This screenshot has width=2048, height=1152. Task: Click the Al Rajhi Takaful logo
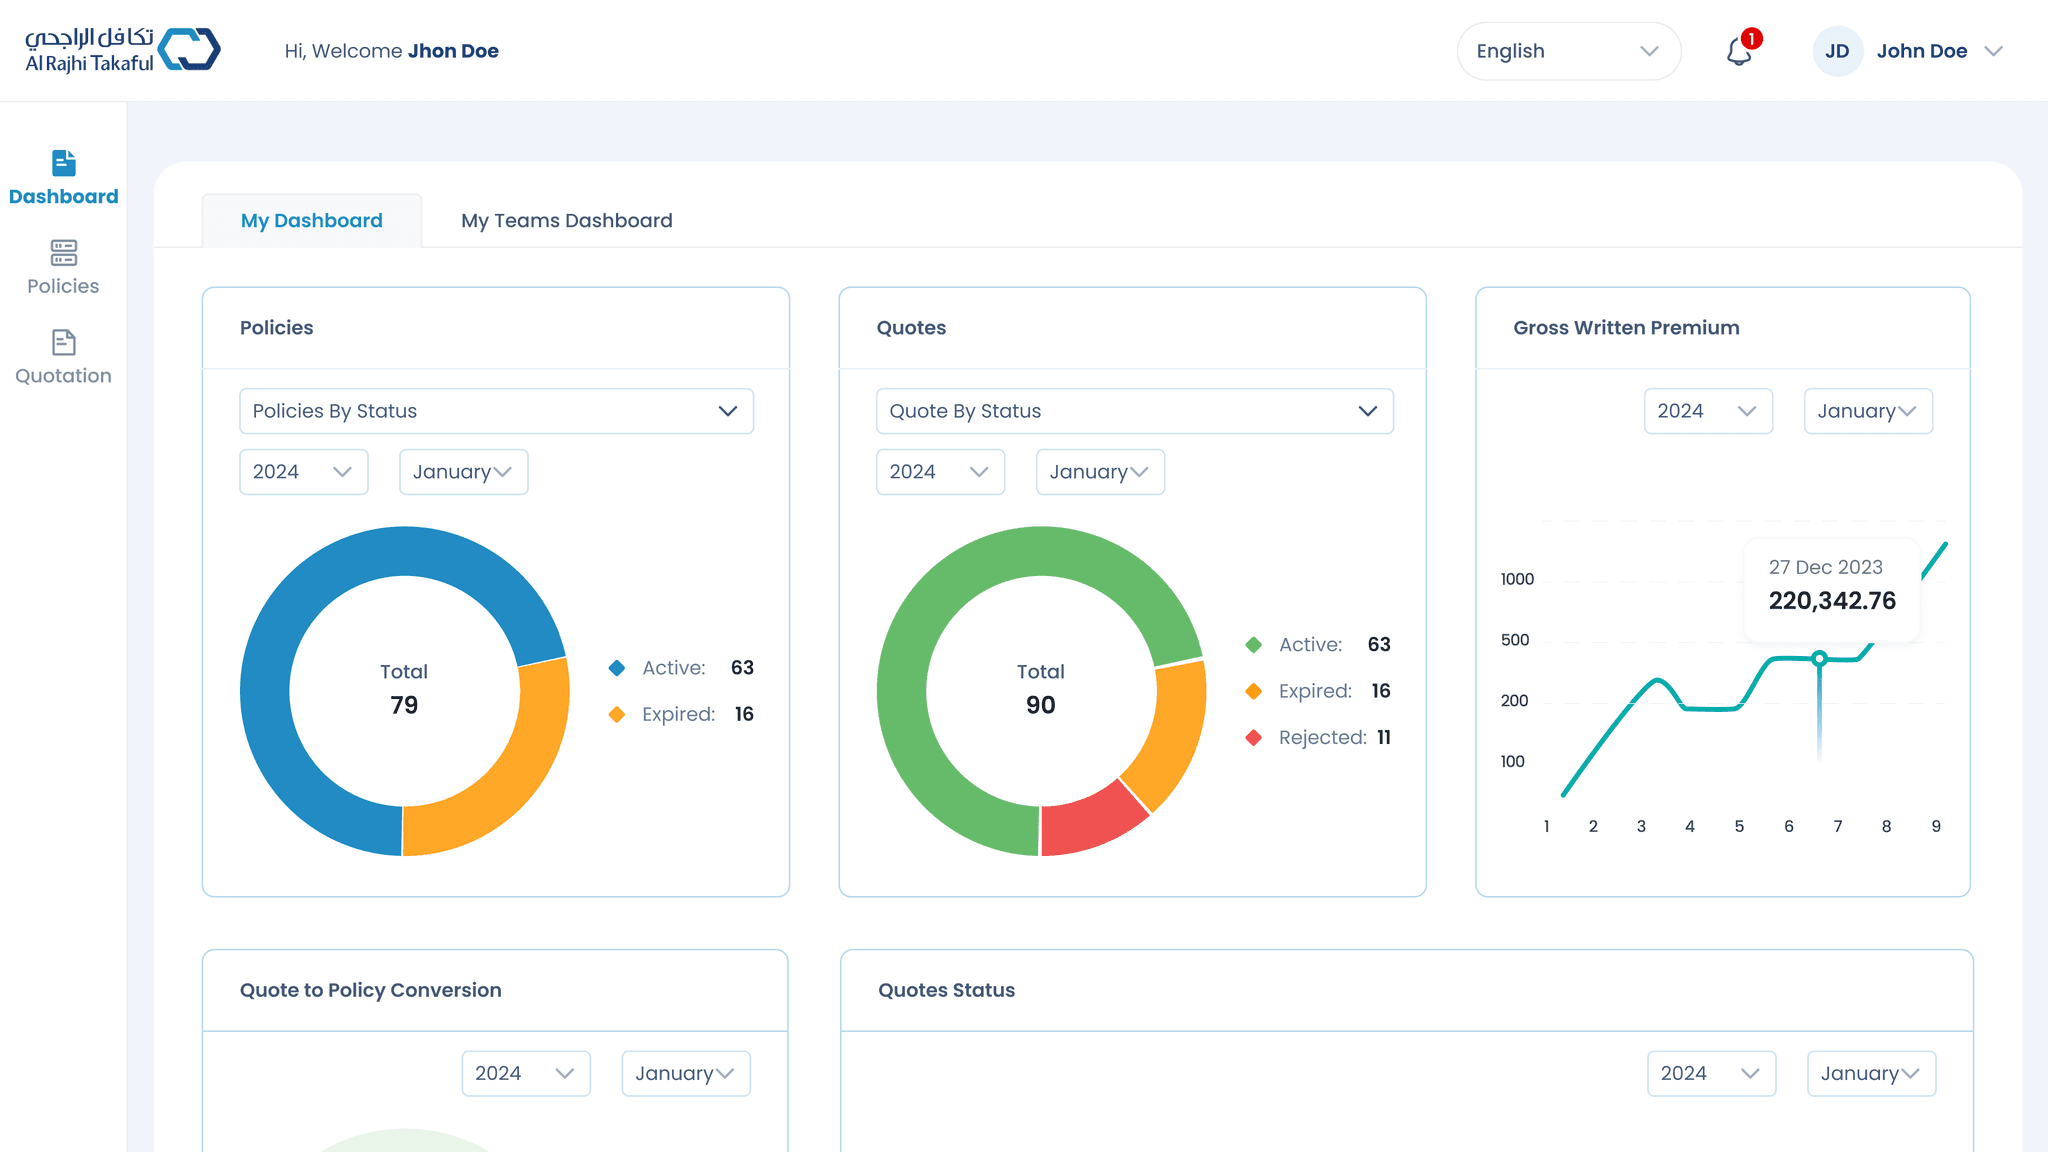point(122,50)
